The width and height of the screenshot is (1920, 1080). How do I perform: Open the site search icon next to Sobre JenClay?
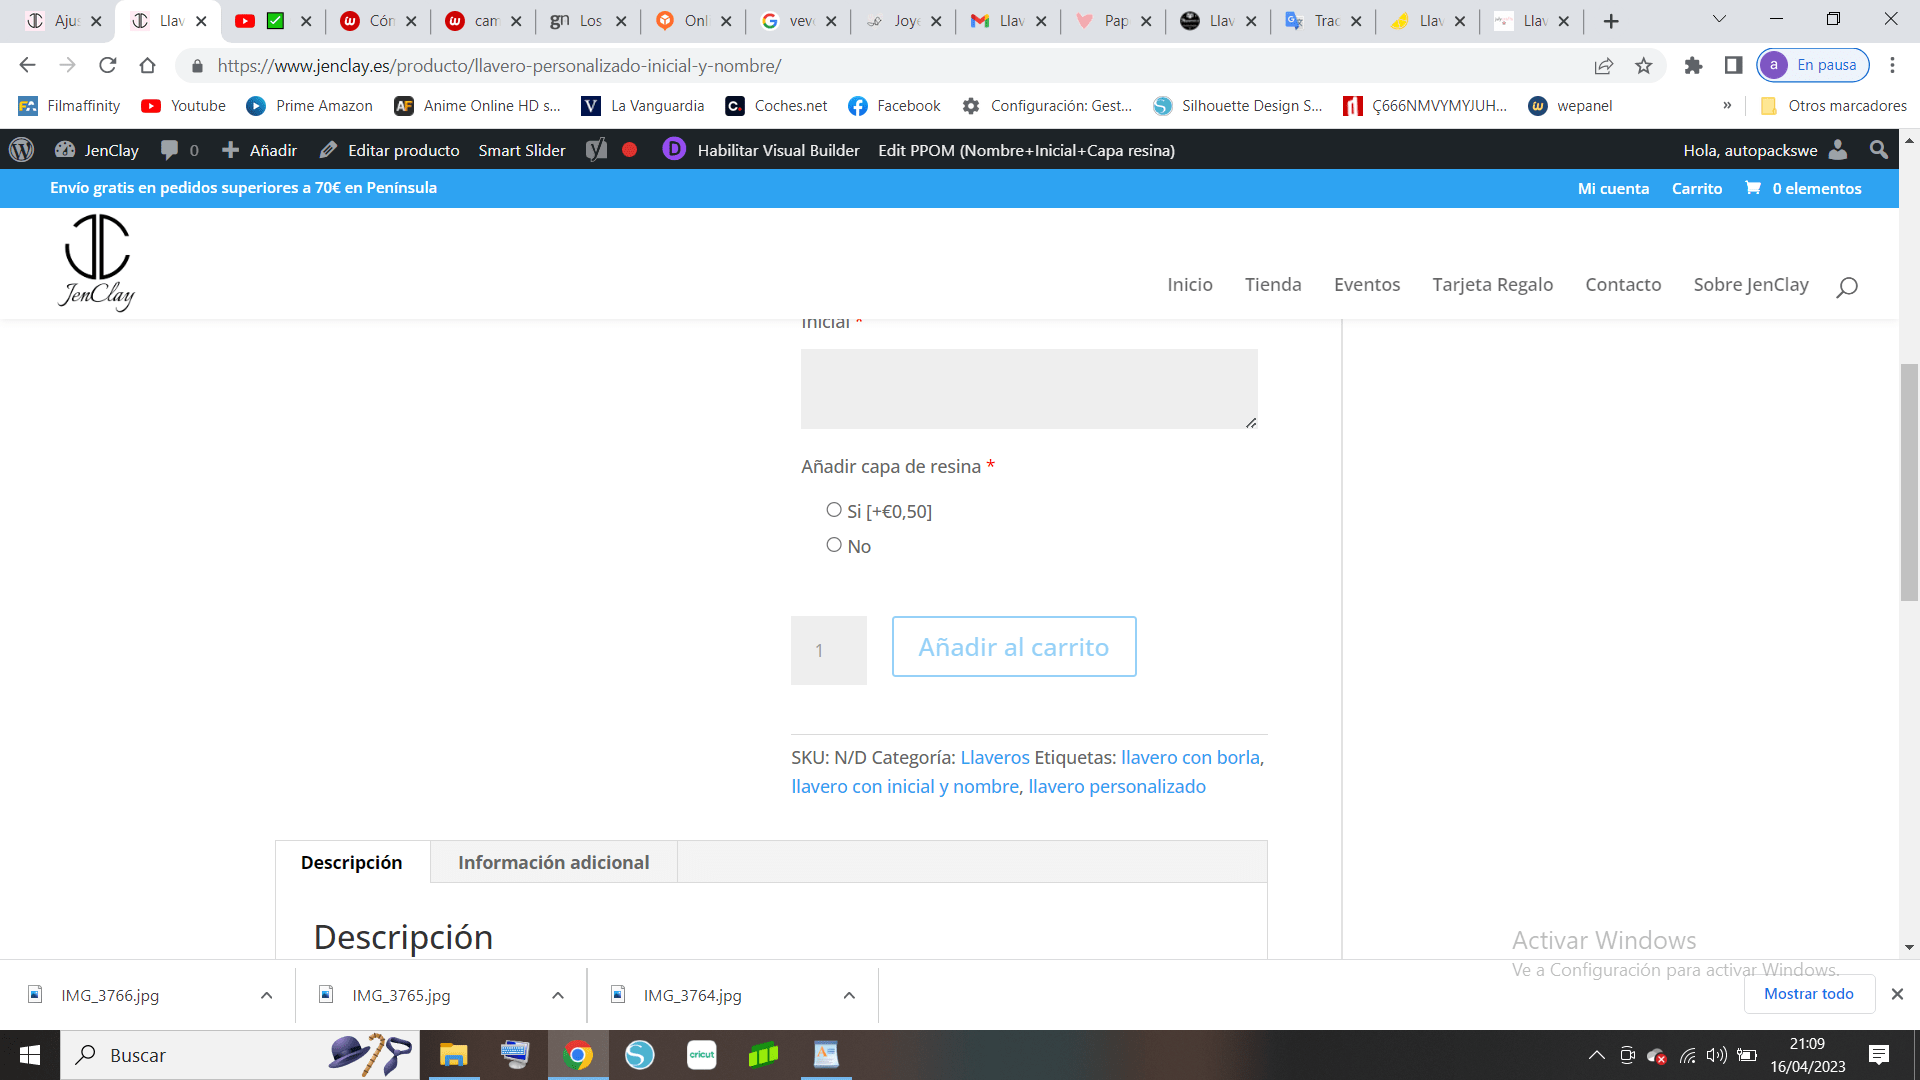pos(1847,287)
